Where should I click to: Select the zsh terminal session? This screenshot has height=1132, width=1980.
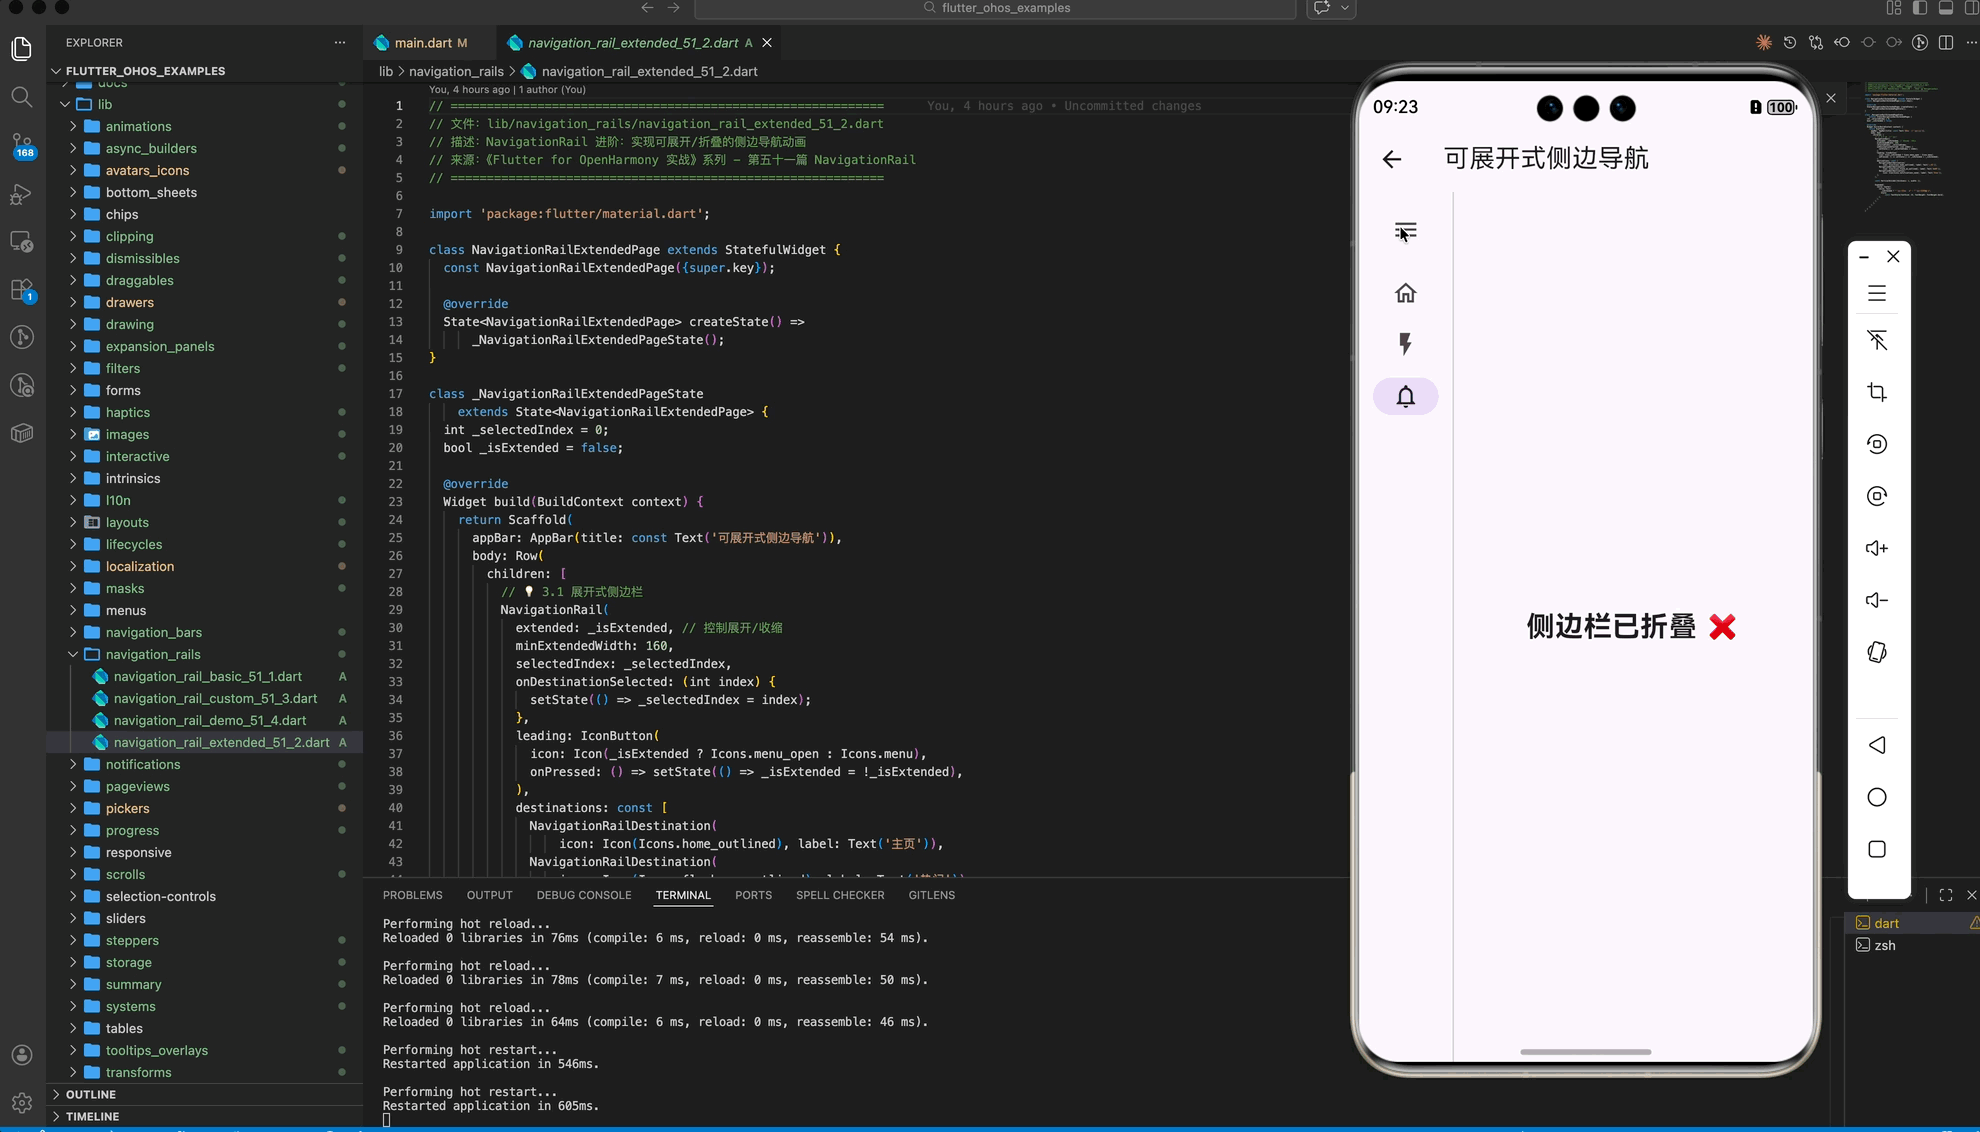(1884, 945)
